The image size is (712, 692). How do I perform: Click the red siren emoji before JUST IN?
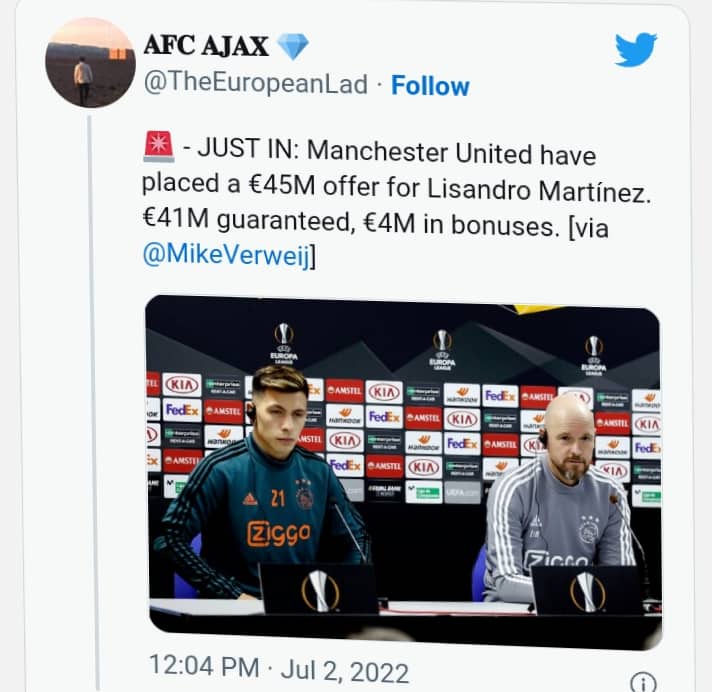[159, 146]
